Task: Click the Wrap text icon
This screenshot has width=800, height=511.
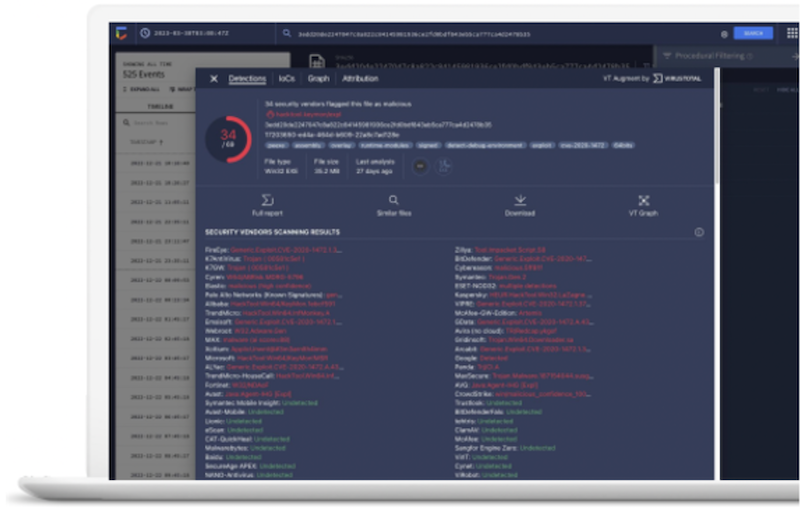Action: click(x=172, y=89)
